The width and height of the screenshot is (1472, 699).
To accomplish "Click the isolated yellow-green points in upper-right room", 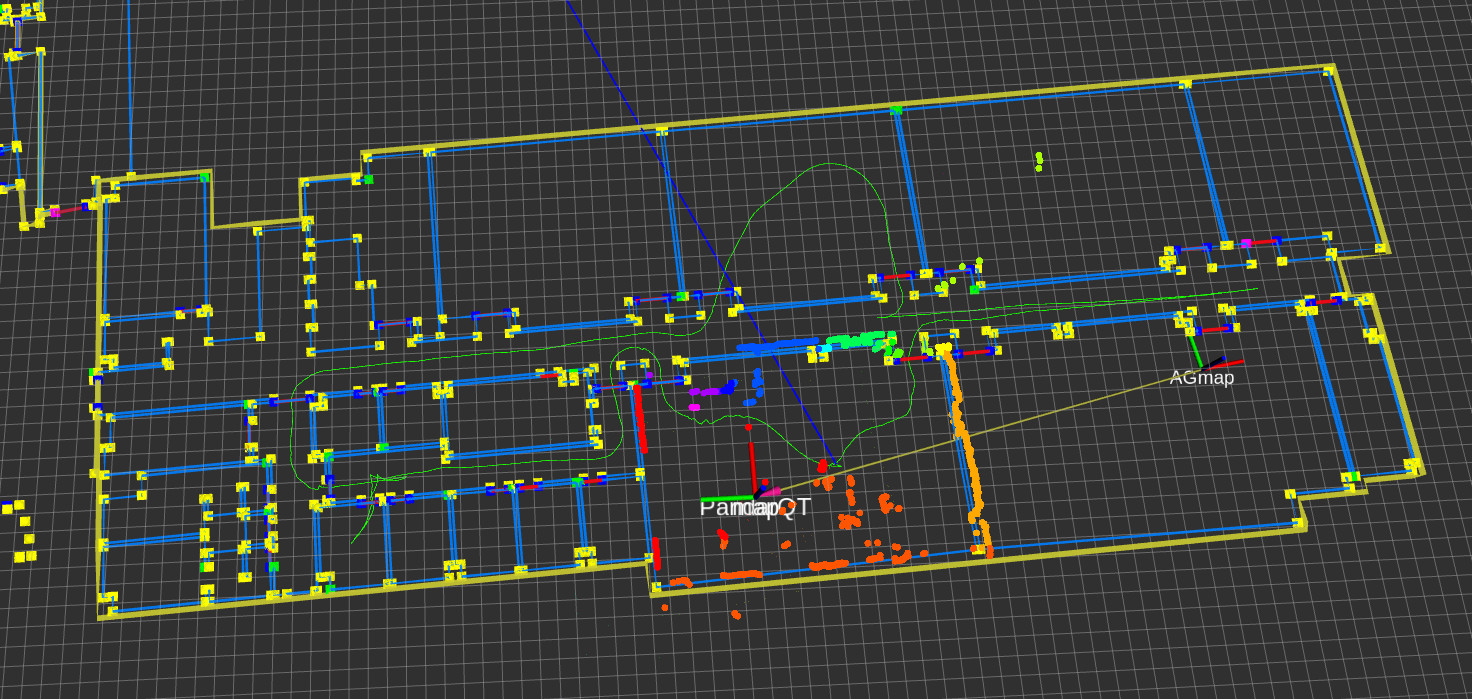I will [x=1039, y=160].
